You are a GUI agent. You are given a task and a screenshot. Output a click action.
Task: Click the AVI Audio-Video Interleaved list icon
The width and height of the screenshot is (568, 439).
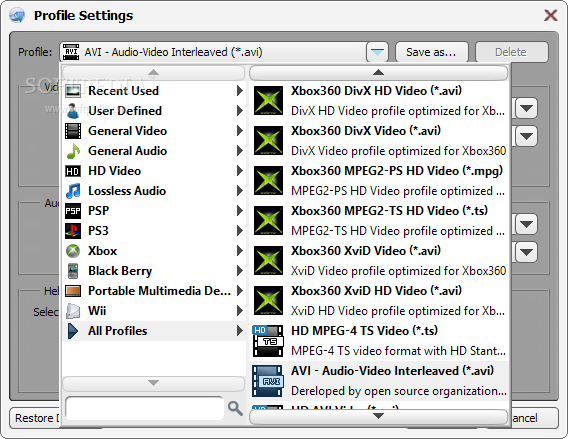(x=268, y=381)
